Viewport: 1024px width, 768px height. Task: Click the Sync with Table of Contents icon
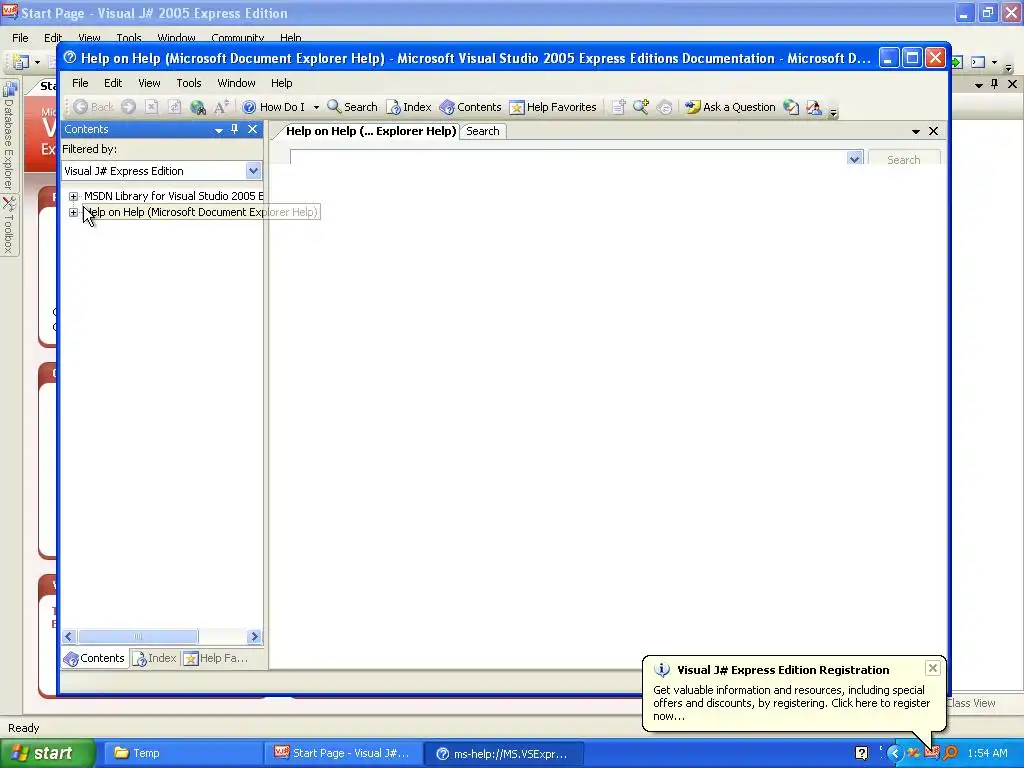coord(664,107)
